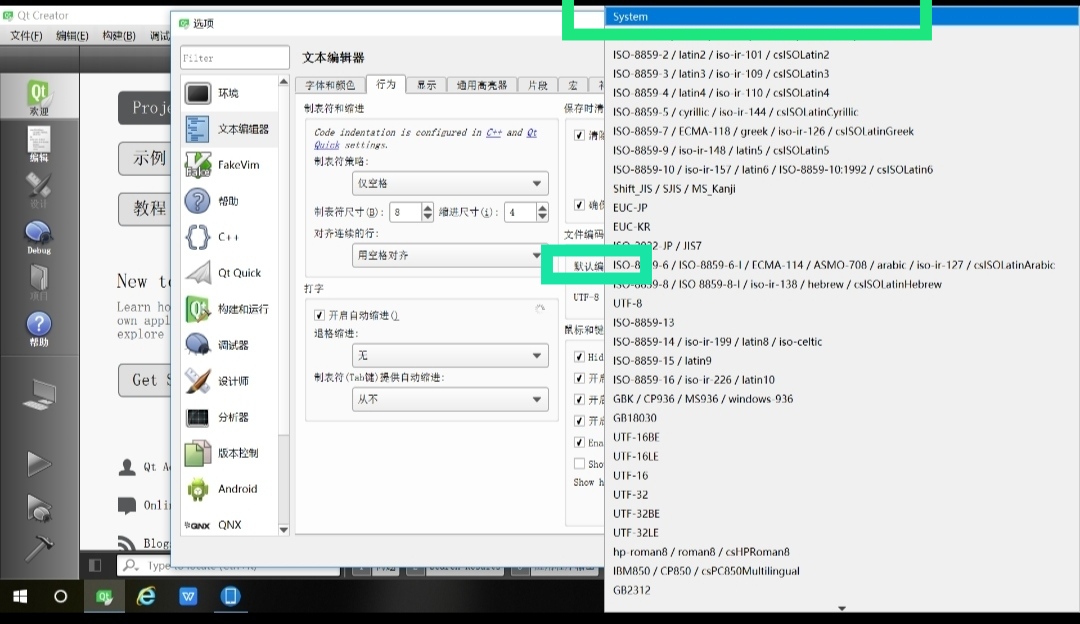Switch to the Behavior tab
The height and width of the screenshot is (624, 1080).
[386, 84]
